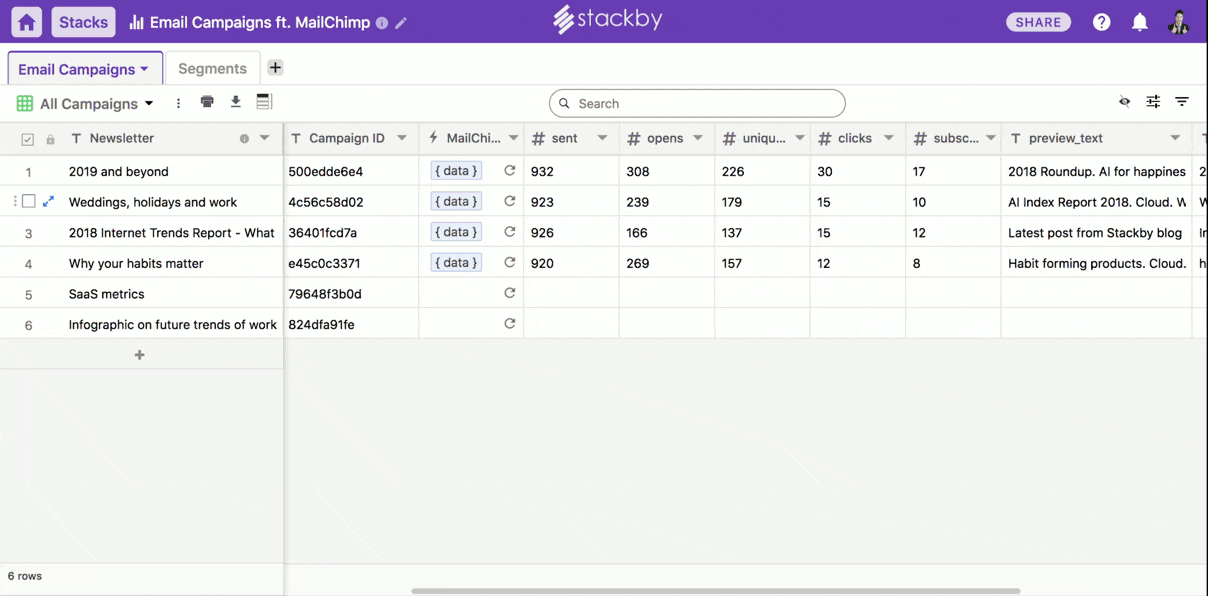Click the Search input field
The image size is (1208, 596).
pyautogui.click(x=697, y=103)
